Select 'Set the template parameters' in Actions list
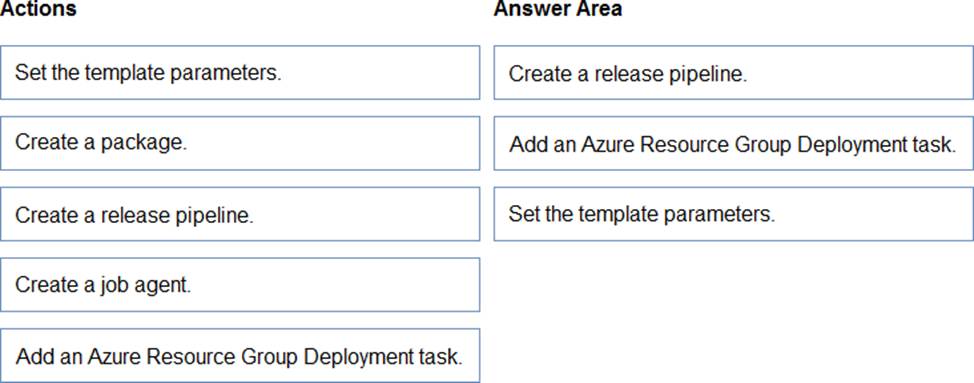 point(240,72)
